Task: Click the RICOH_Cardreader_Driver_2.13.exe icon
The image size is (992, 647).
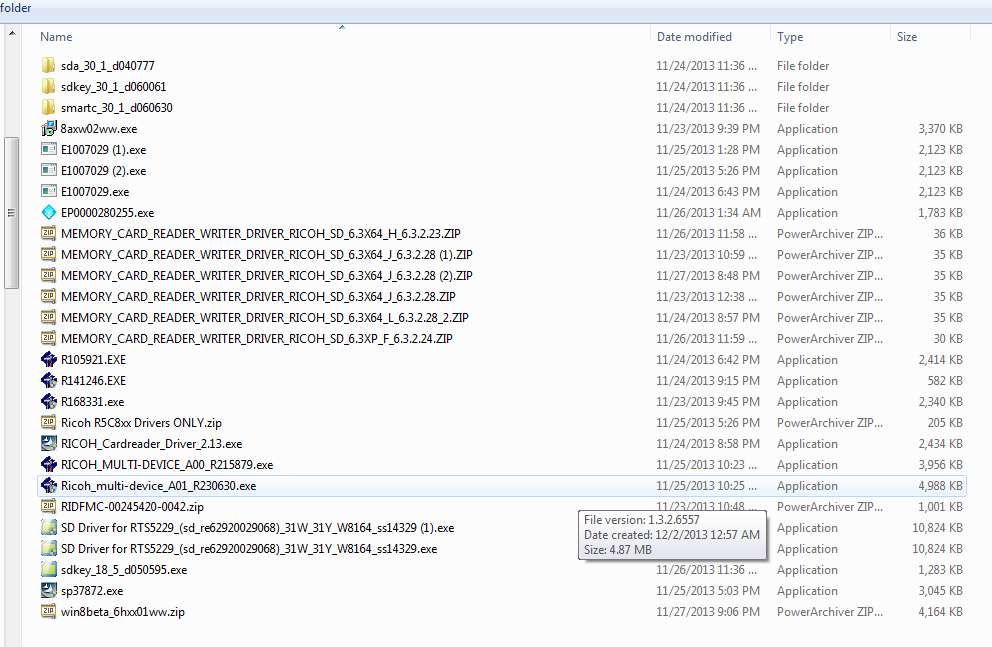Action: [x=49, y=443]
